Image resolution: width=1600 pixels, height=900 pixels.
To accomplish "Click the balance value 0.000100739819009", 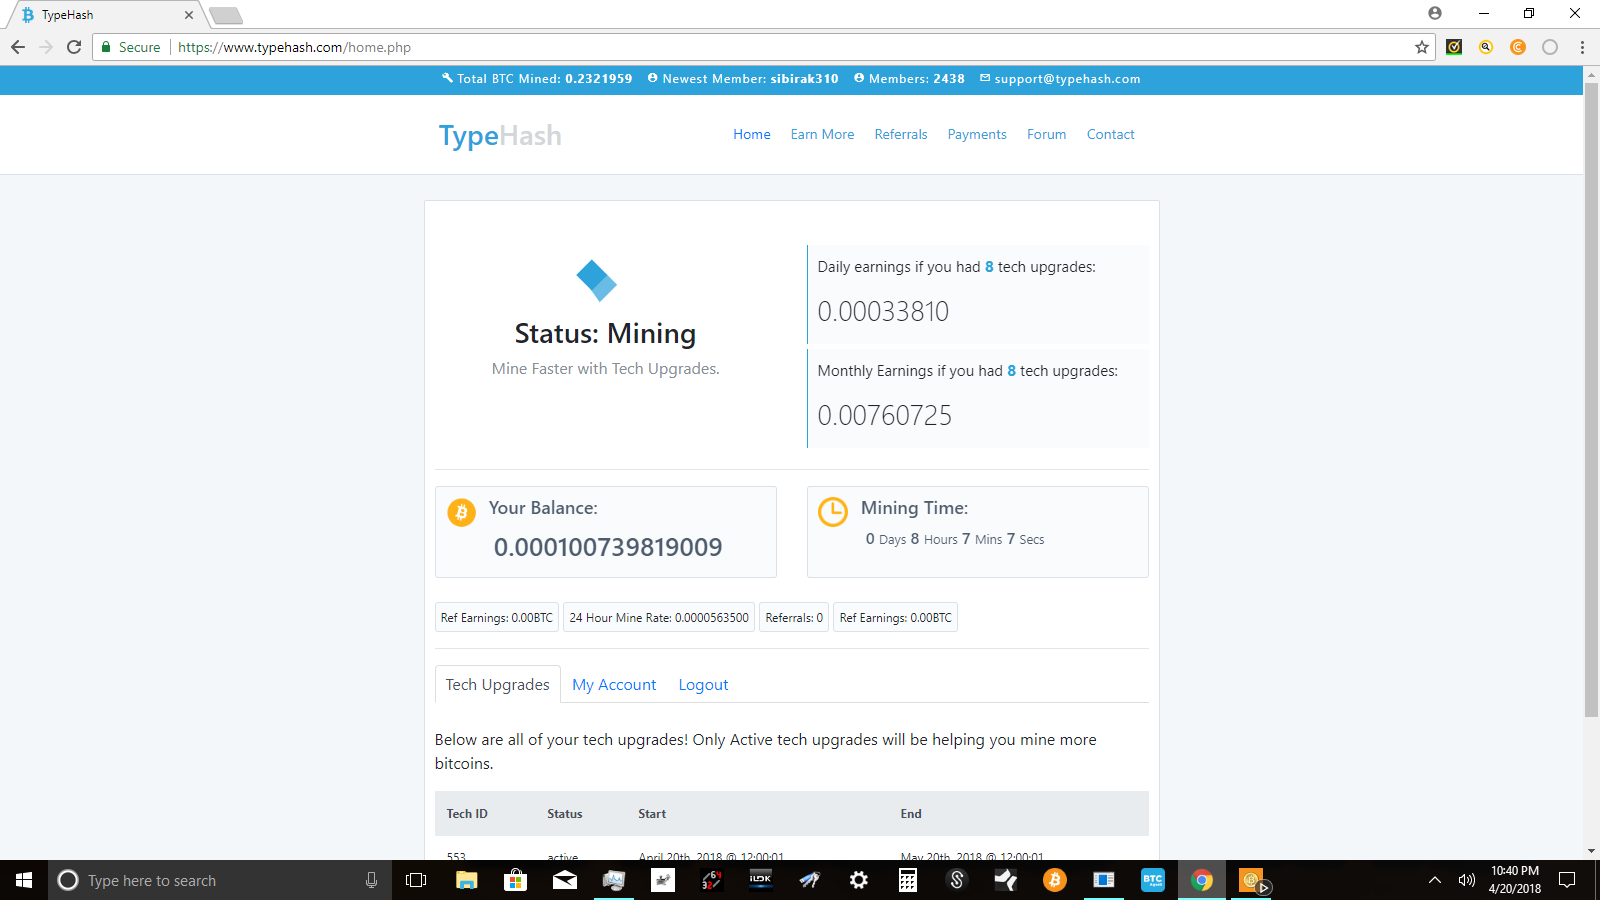I will pyautogui.click(x=608, y=547).
